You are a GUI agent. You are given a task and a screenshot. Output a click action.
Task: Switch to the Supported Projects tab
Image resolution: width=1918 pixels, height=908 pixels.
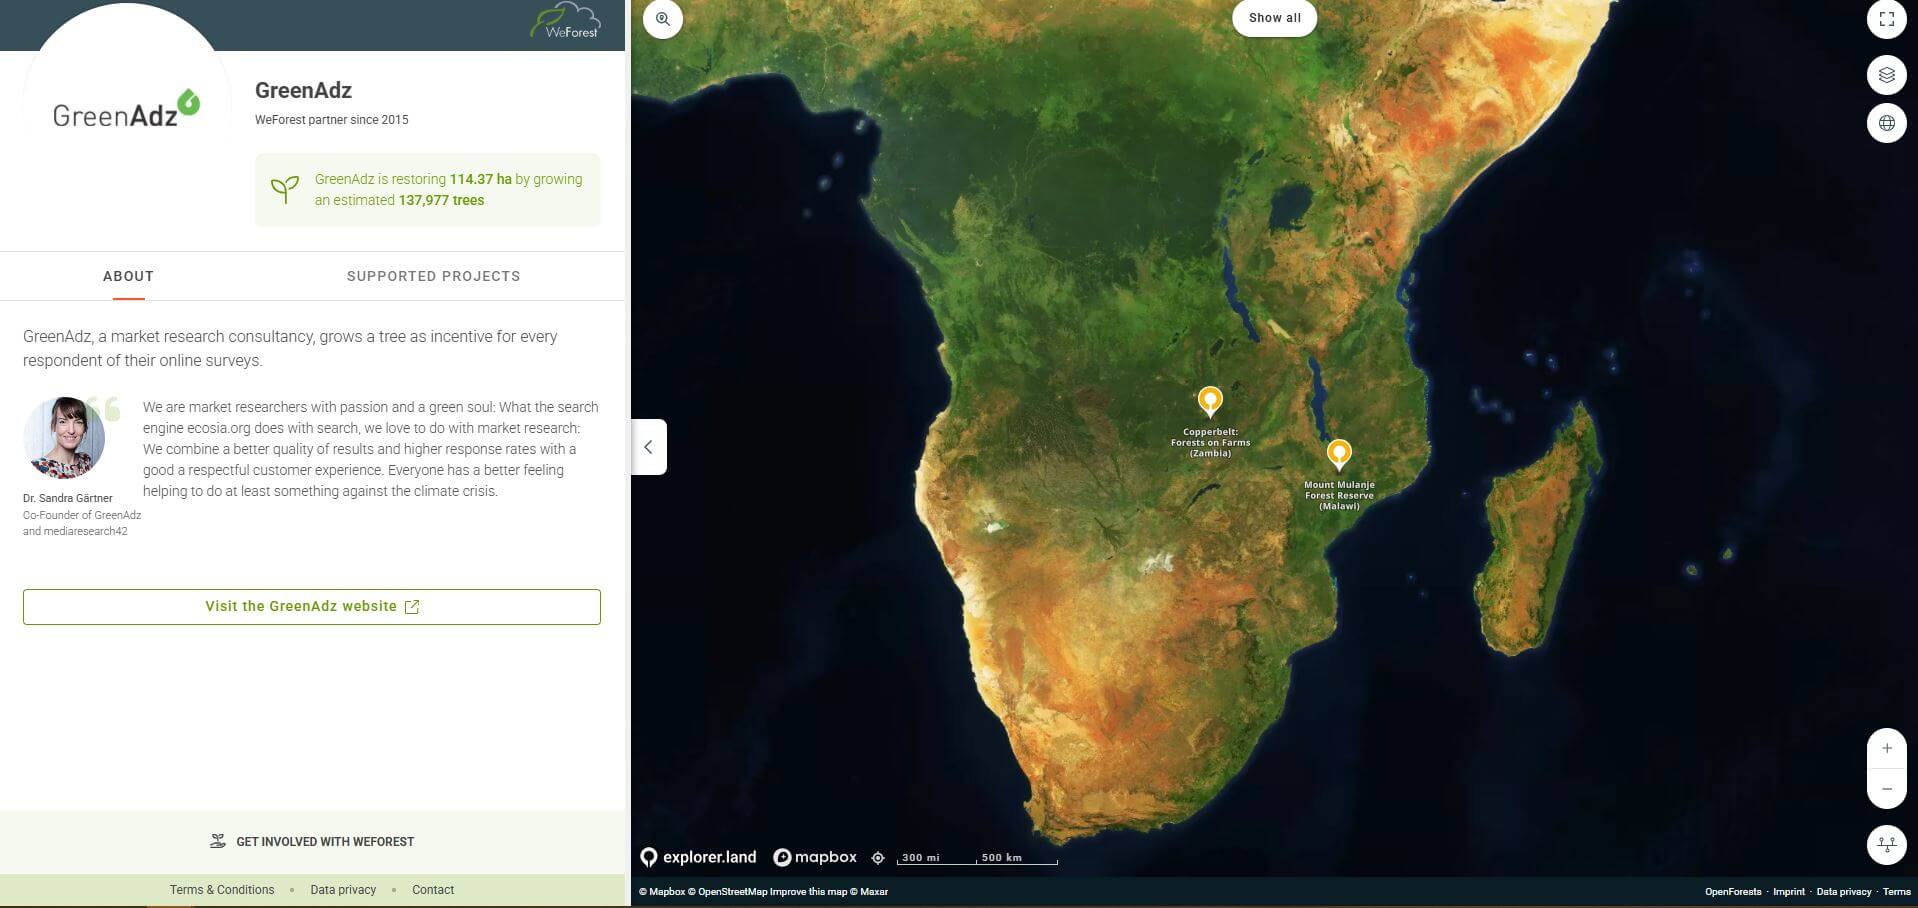[x=433, y=276]
